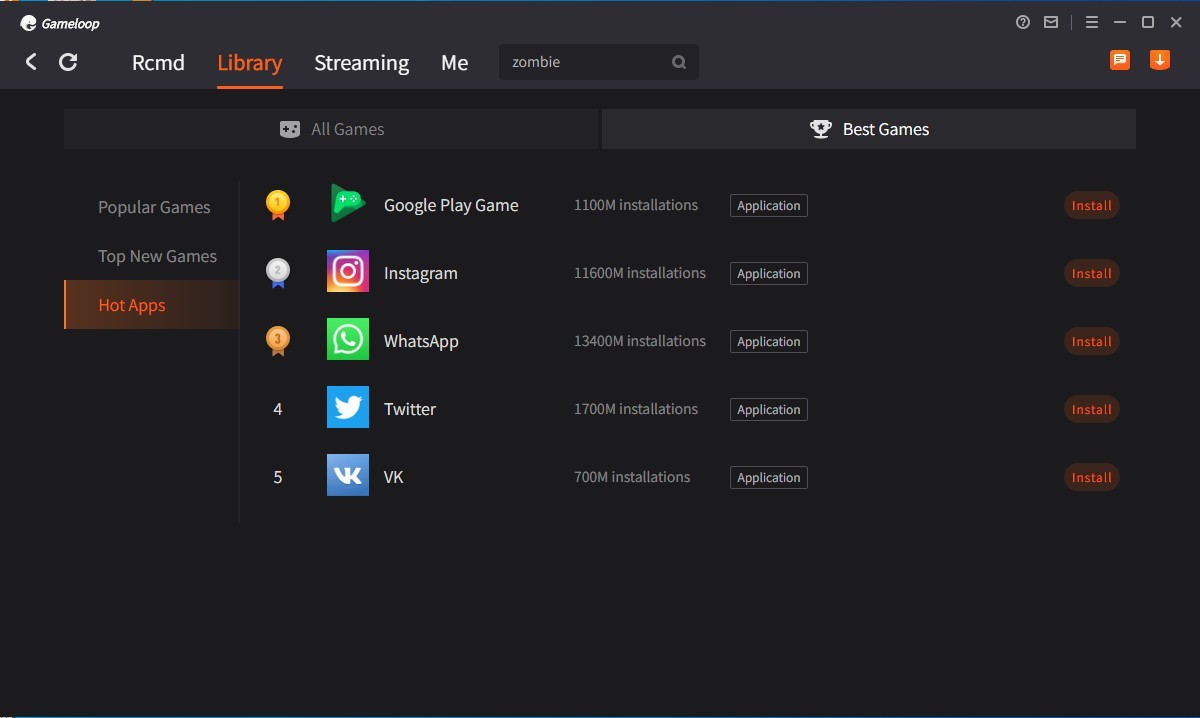This screenshot has height=718, width=1200.
Task: Switch to the Rcmd tab
Action: point(158,63)
